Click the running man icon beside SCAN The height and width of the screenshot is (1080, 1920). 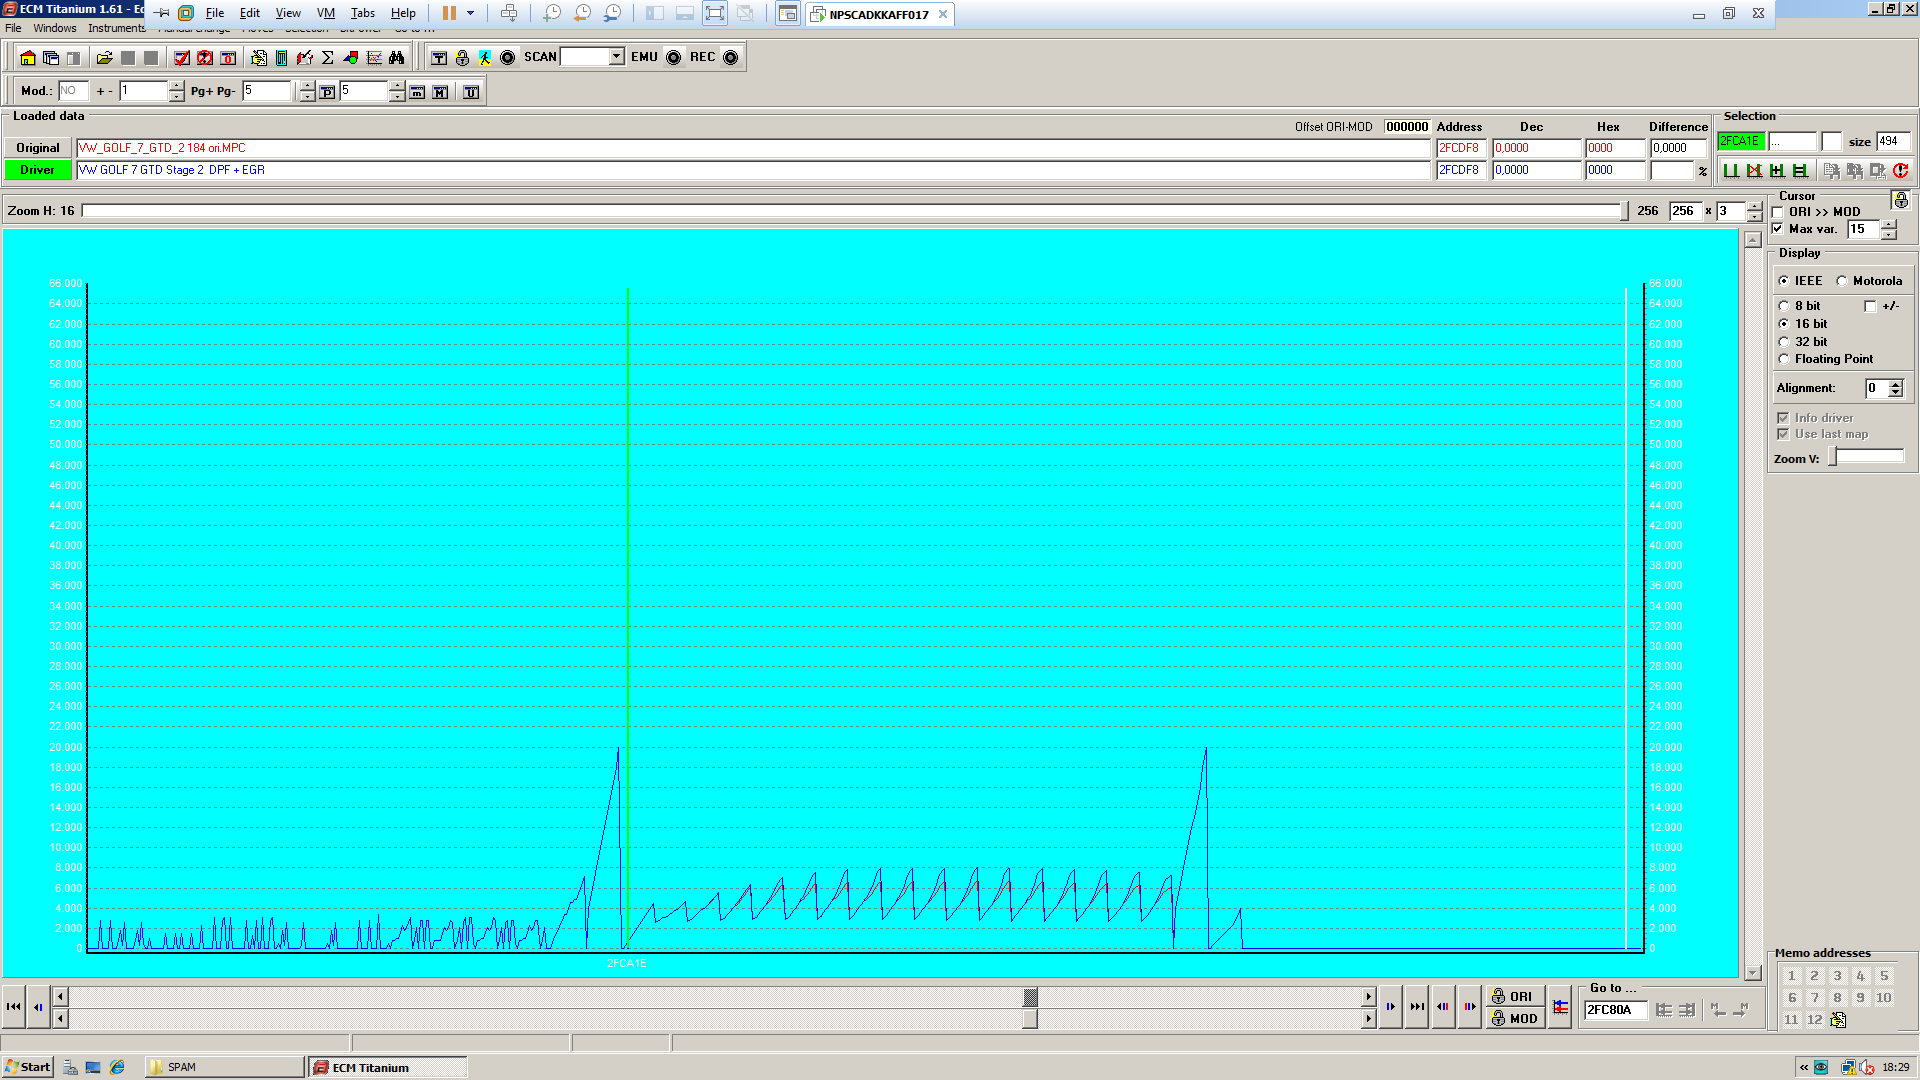click(485, 58)
